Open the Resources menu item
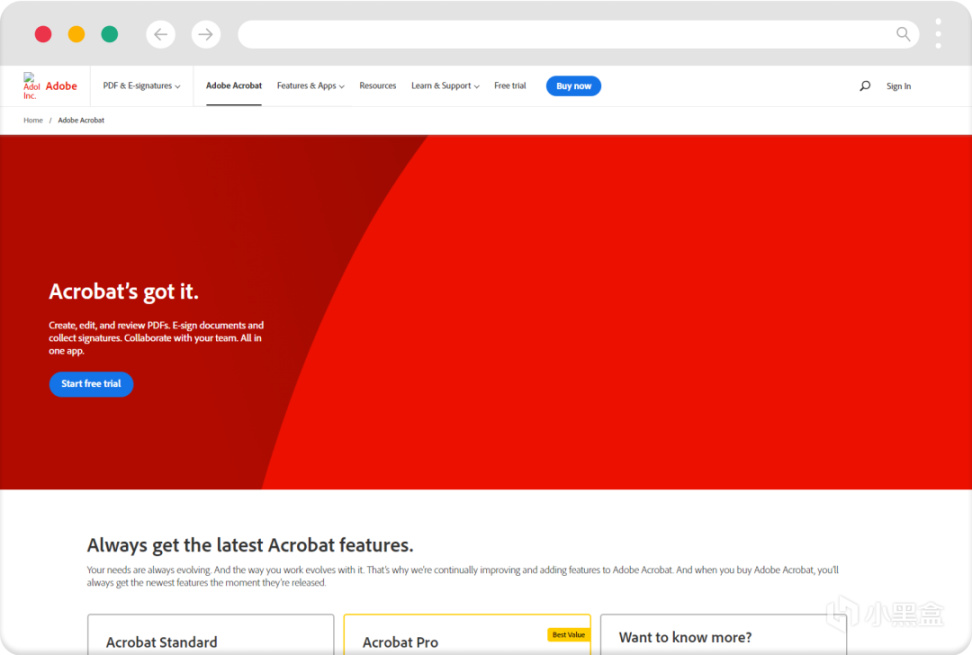The width and height of the screenshot is (972, 655). 378,86
